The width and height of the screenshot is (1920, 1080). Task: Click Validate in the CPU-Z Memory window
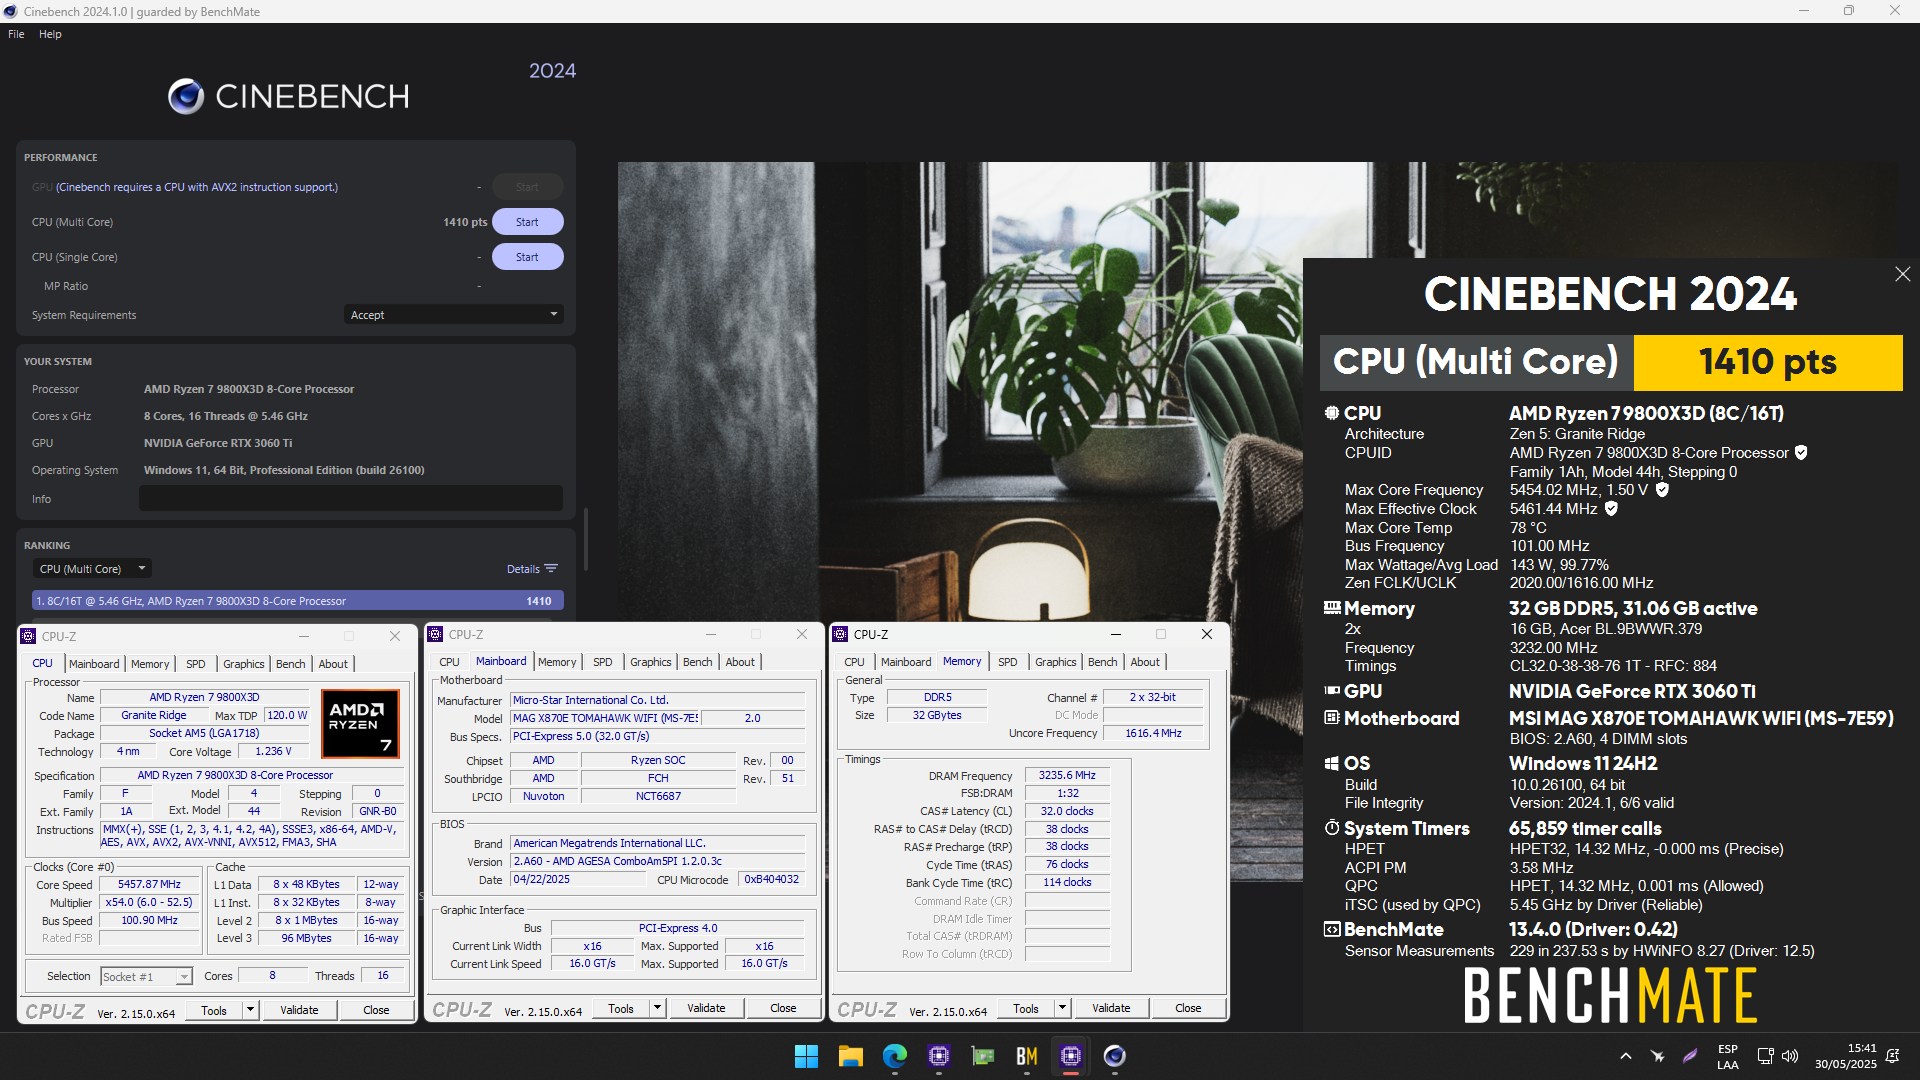(x=1111, y=1008)
